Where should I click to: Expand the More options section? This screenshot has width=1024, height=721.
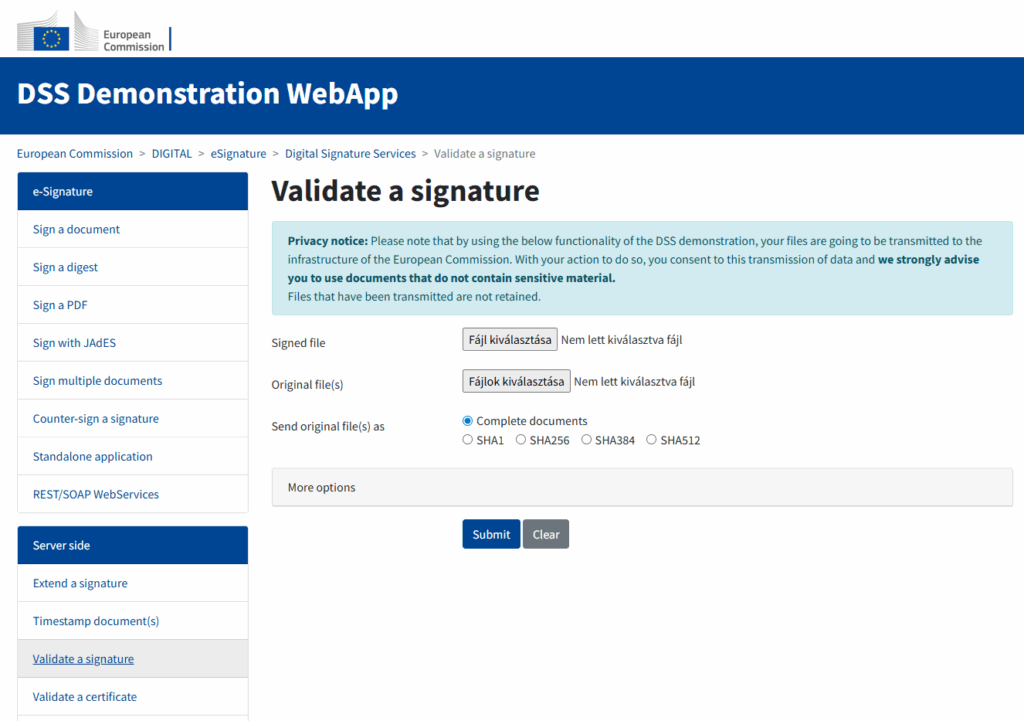point(322,488)
